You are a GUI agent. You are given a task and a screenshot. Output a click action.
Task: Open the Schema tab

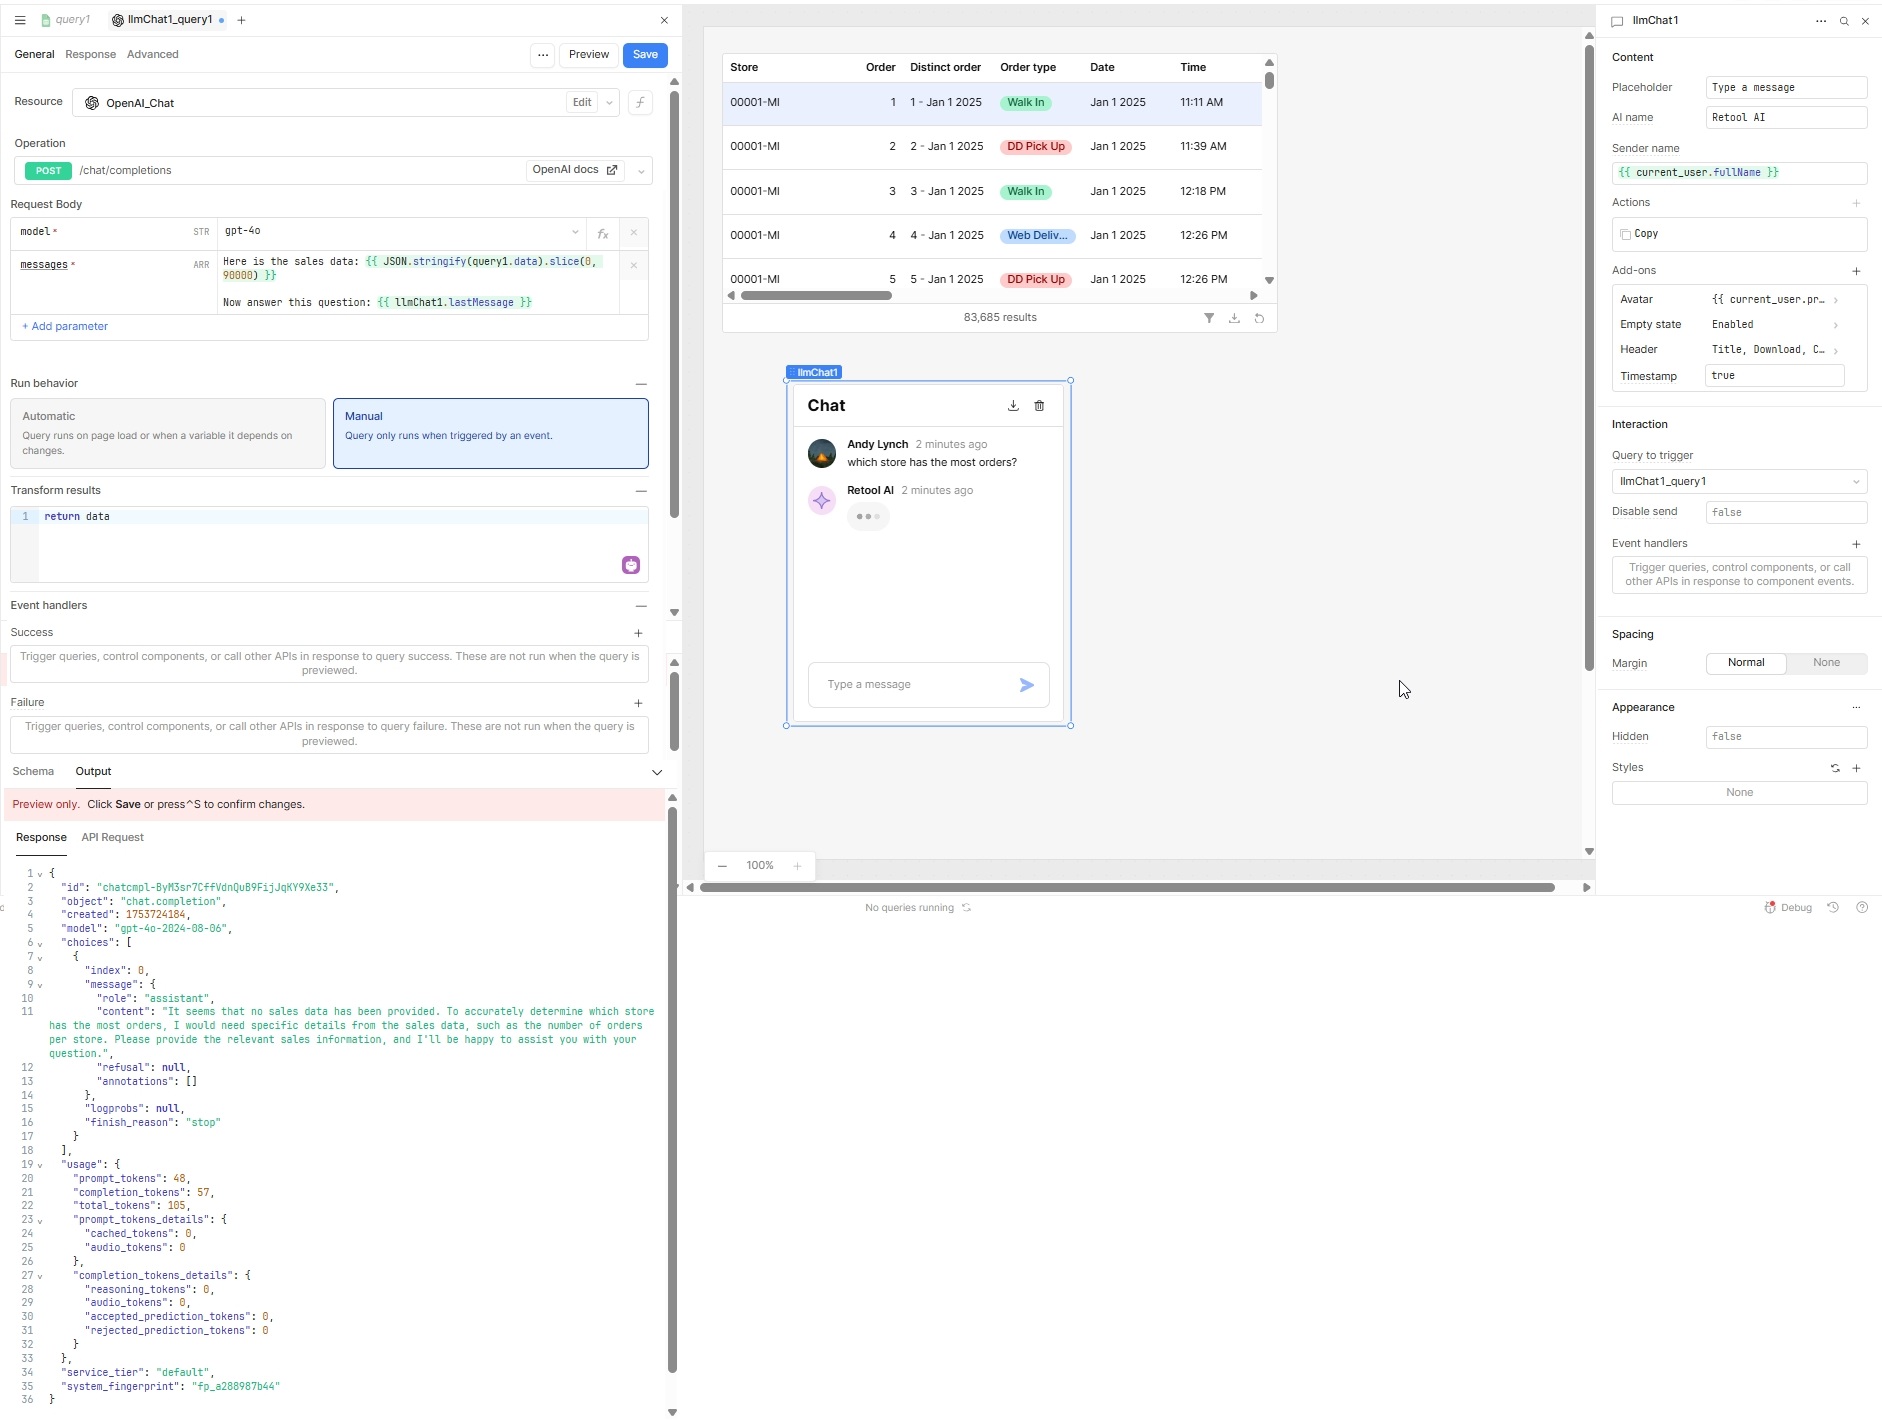point(33,772)
